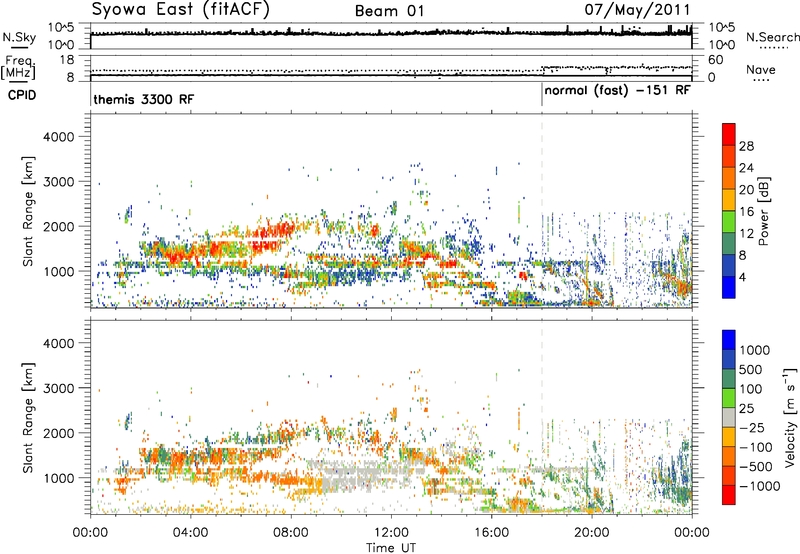
Task: Click the "Time UT" axis title
Action: click(x=391, y=548)
